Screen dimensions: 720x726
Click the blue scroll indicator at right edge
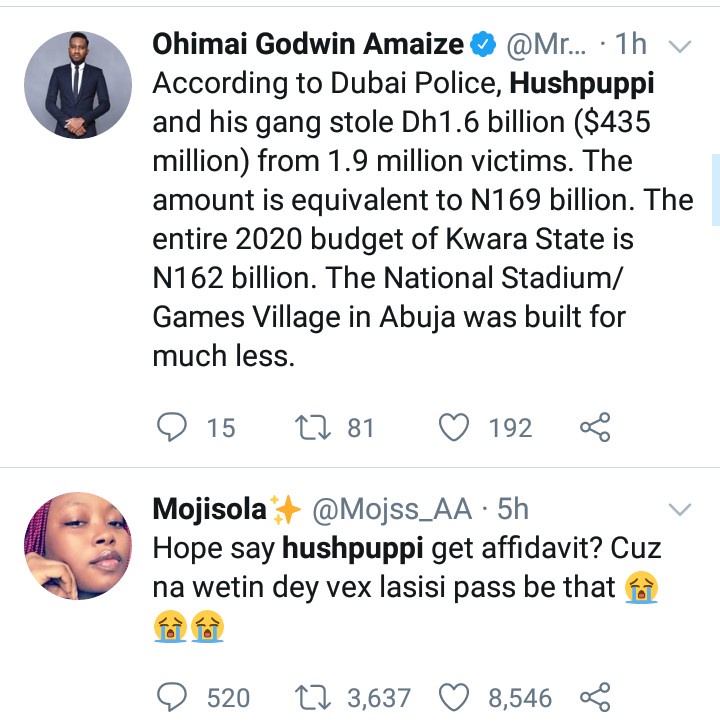click(x=715, y=190)
